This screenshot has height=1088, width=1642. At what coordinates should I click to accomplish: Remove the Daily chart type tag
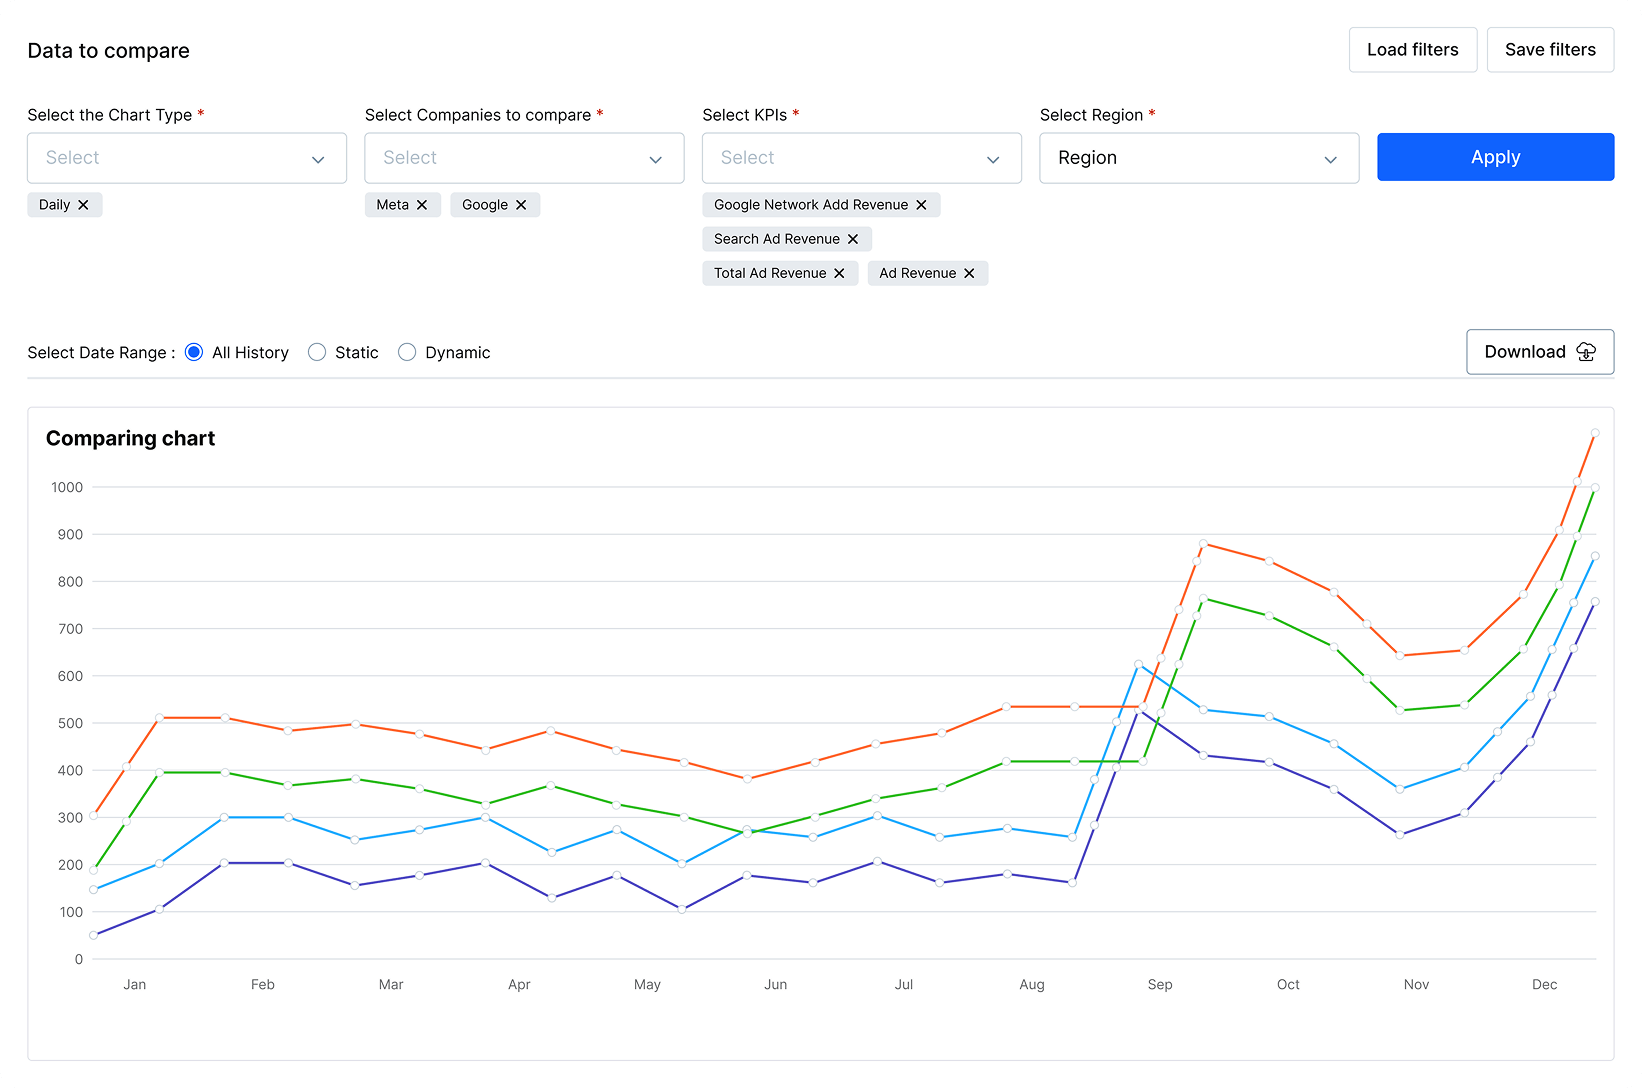click(85, 204)
